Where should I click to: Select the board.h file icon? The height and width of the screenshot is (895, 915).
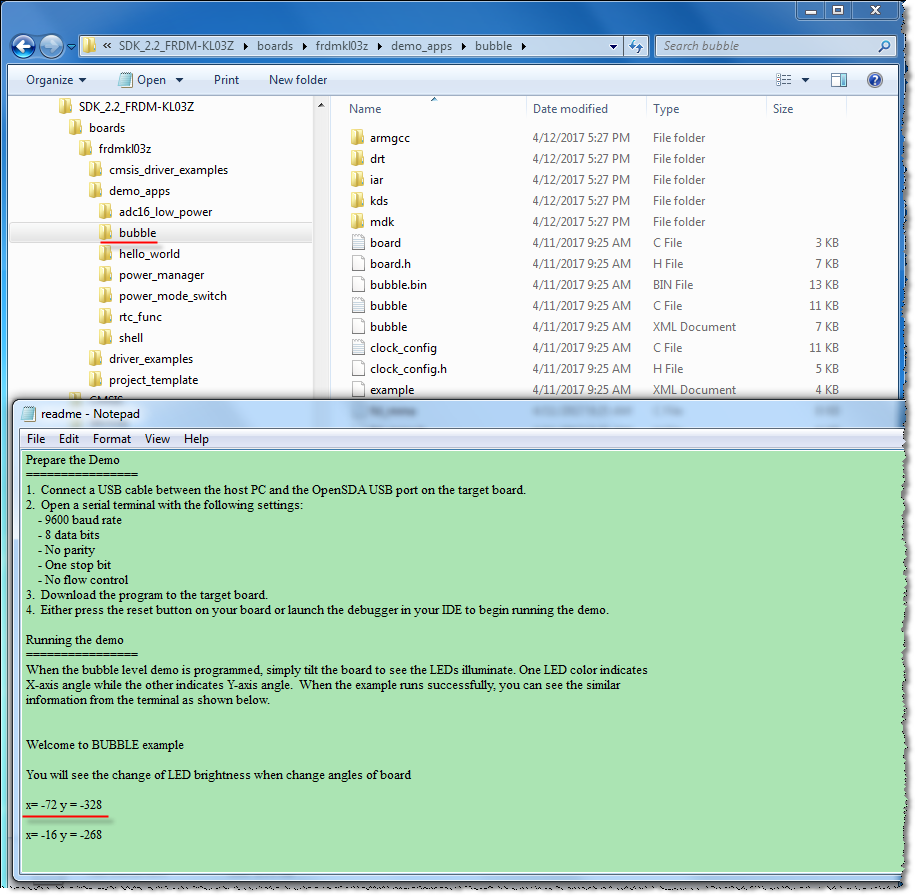pyautogui.click(x=358, y=264)
